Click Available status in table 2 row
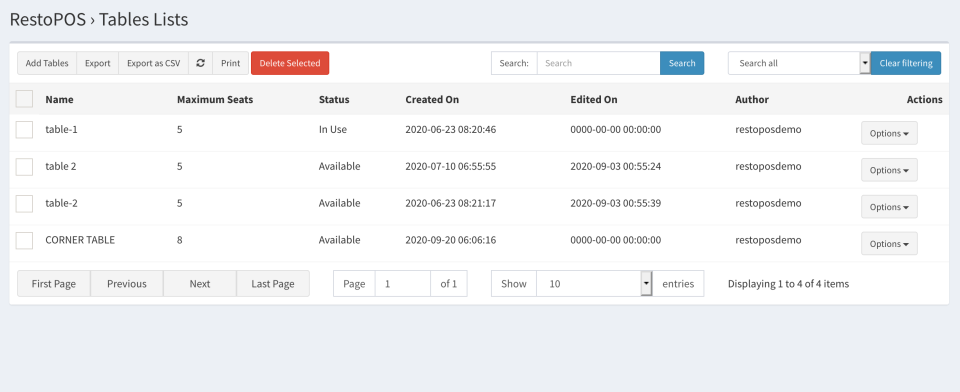This screenshot has width=960, height=392. coord(340,167)
